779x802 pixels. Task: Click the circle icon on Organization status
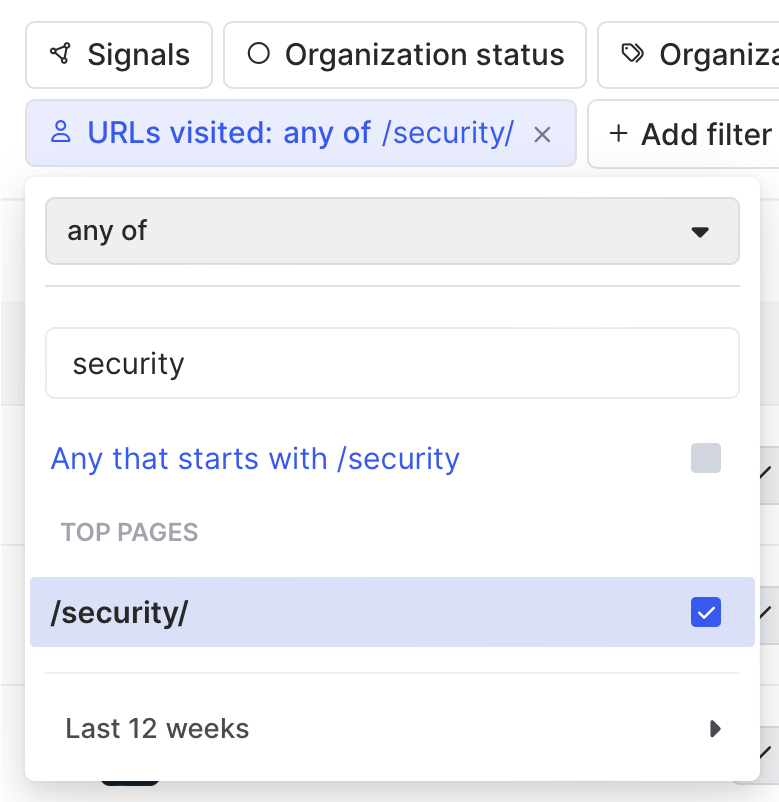tap(258, 55)
